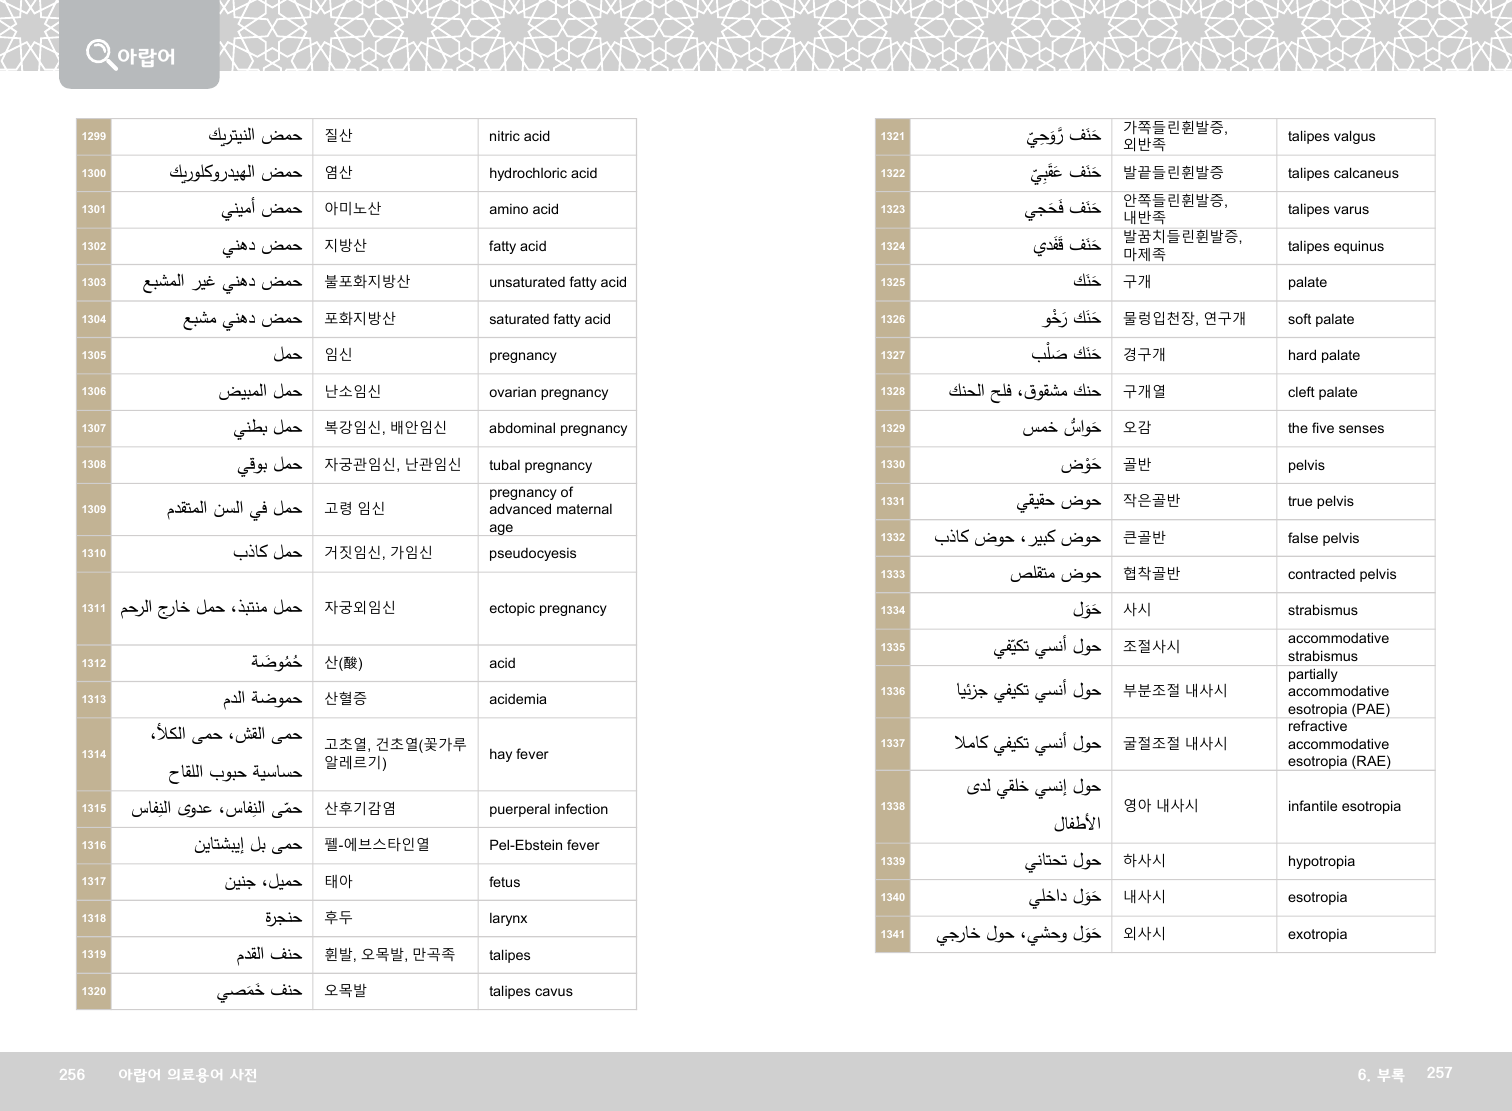This screenshot has width=1512, height=1111.
Task: Click 'the five senses' entry
Action: [x=1335, y=428]
